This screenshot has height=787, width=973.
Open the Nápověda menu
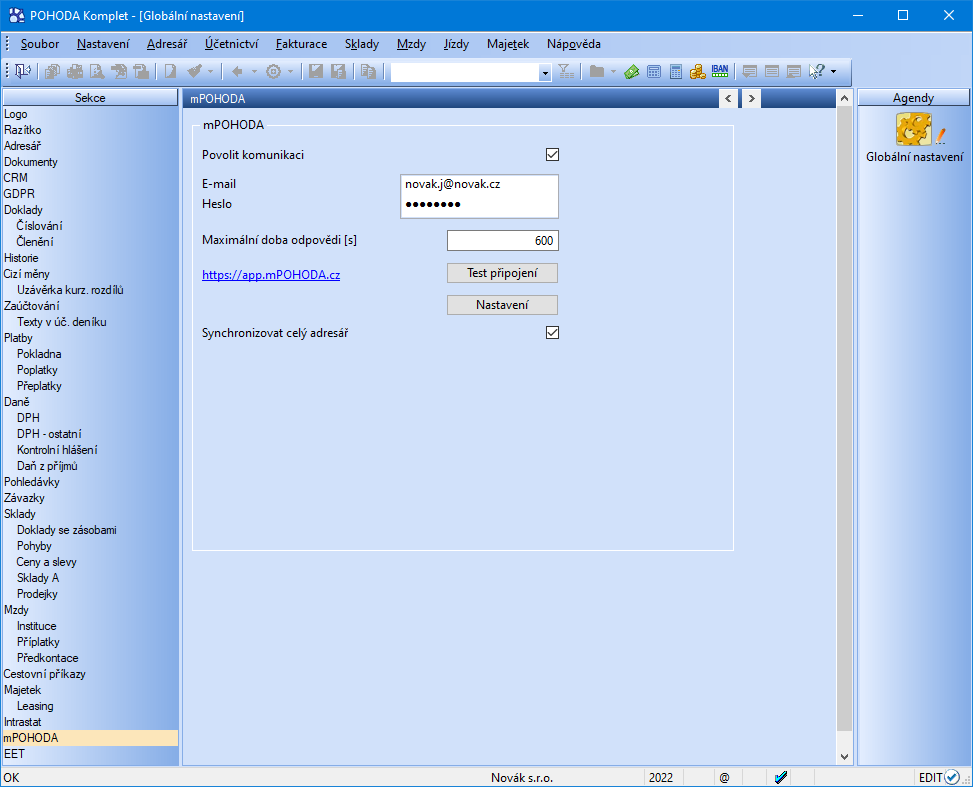(573, 44)
